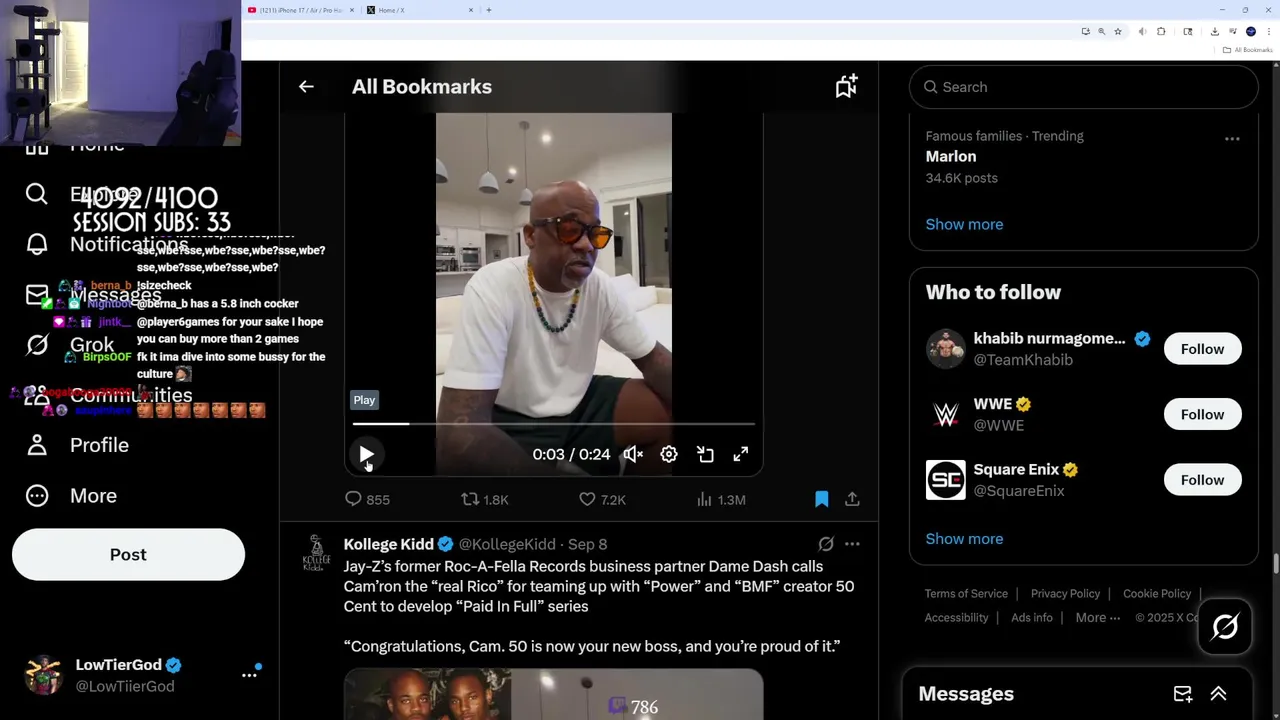1280x720 pixels.
Task: Follow WWE account
Action: (1202, 414)
